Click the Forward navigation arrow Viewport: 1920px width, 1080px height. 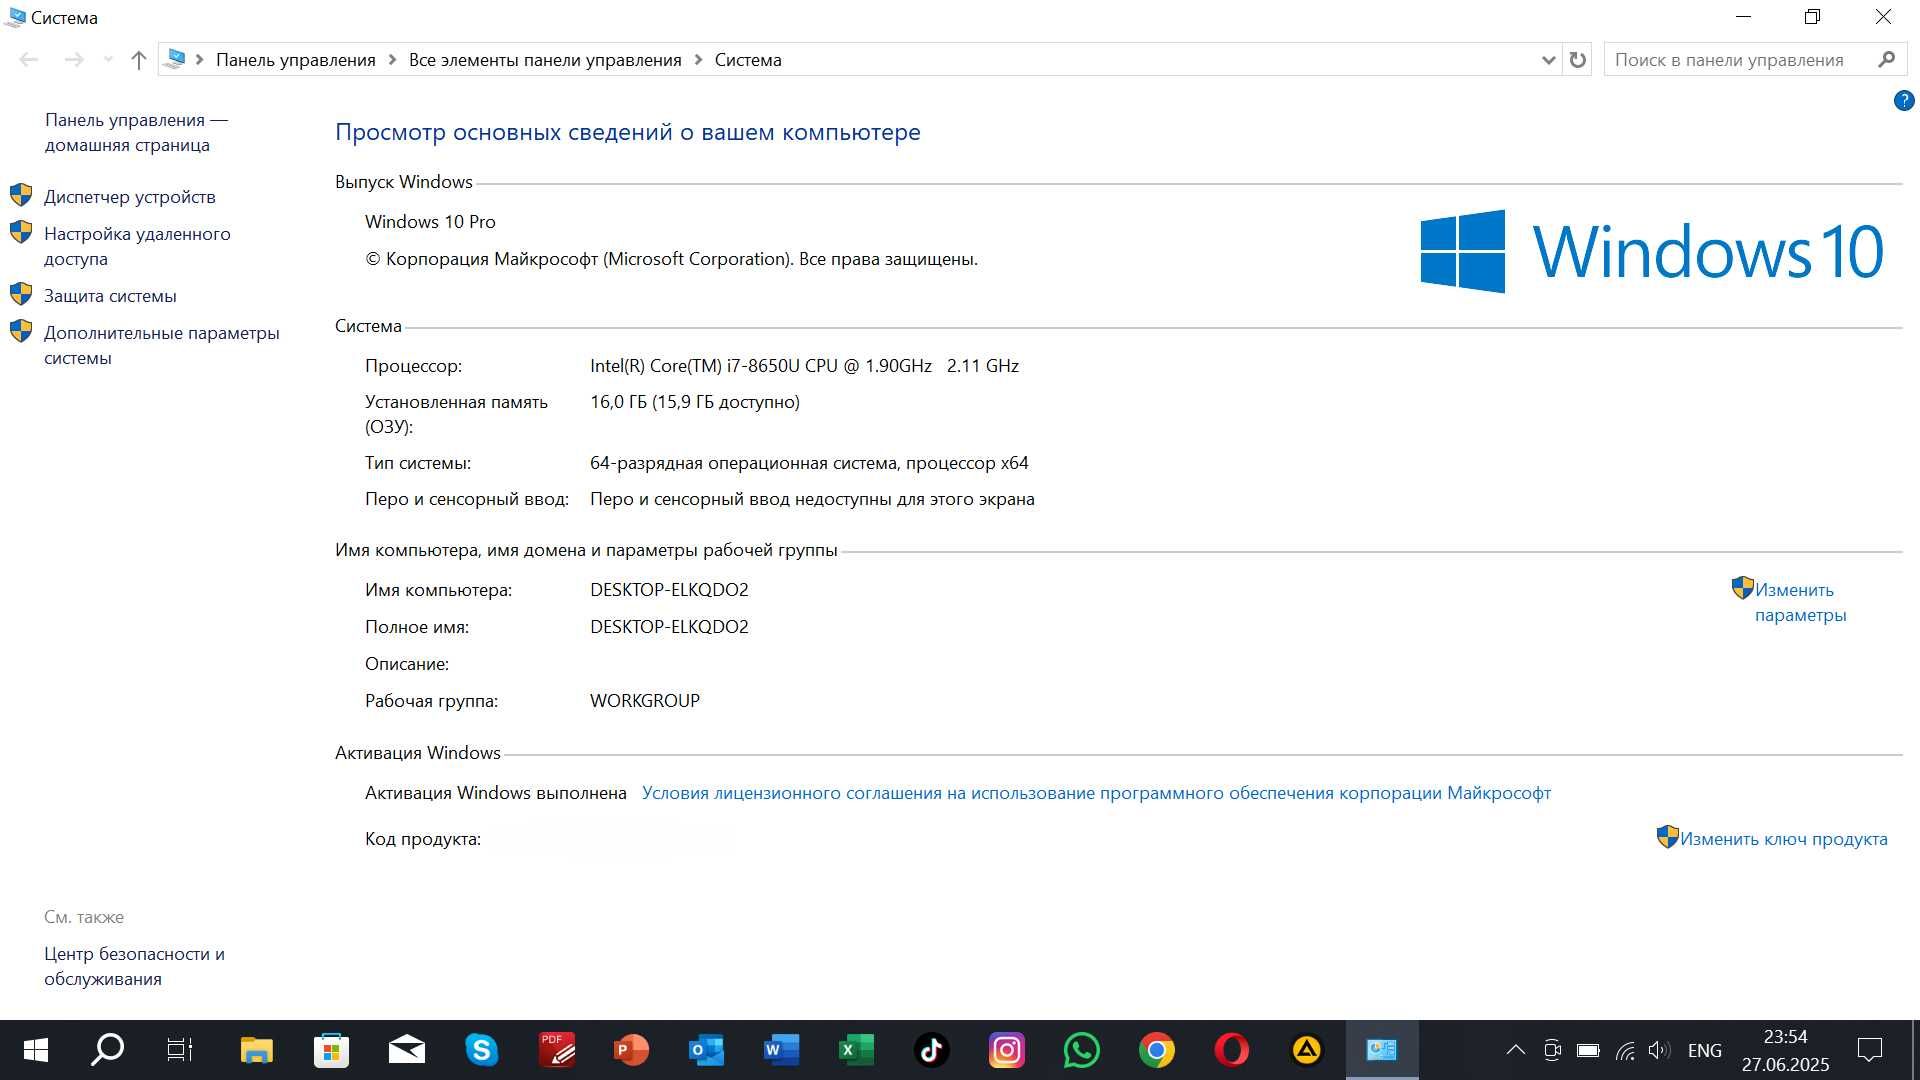74,60
